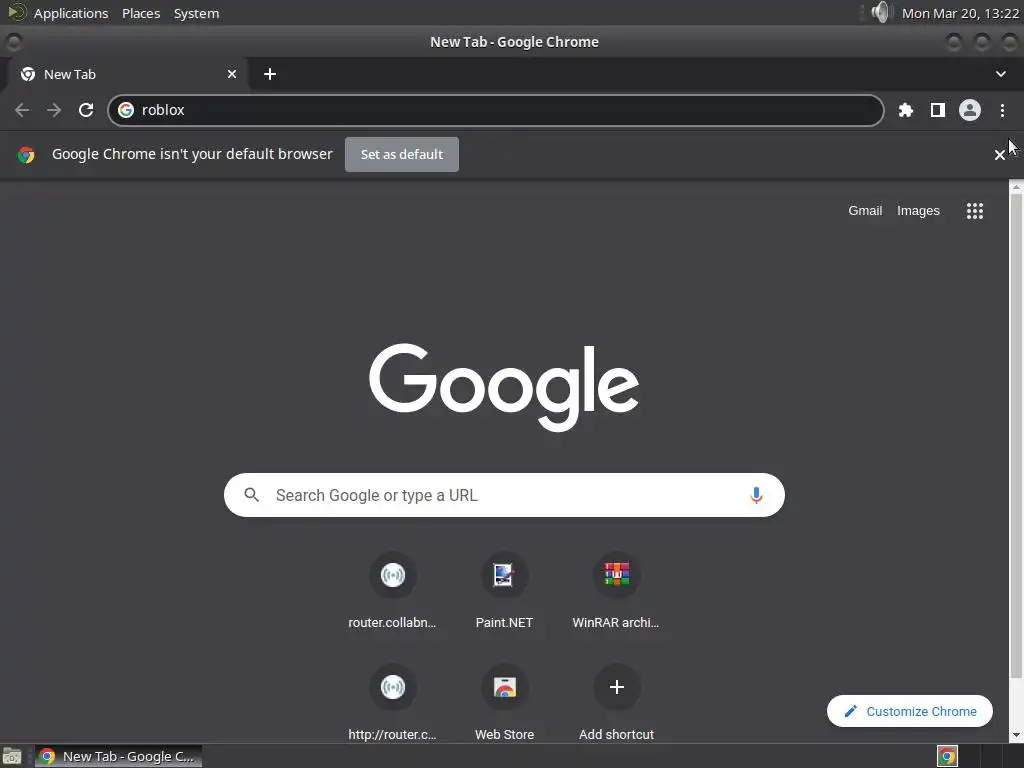This screenshot has width=1024, height=768.
Task: Open the router.collabn... shortcut
Action: (392, 591)
